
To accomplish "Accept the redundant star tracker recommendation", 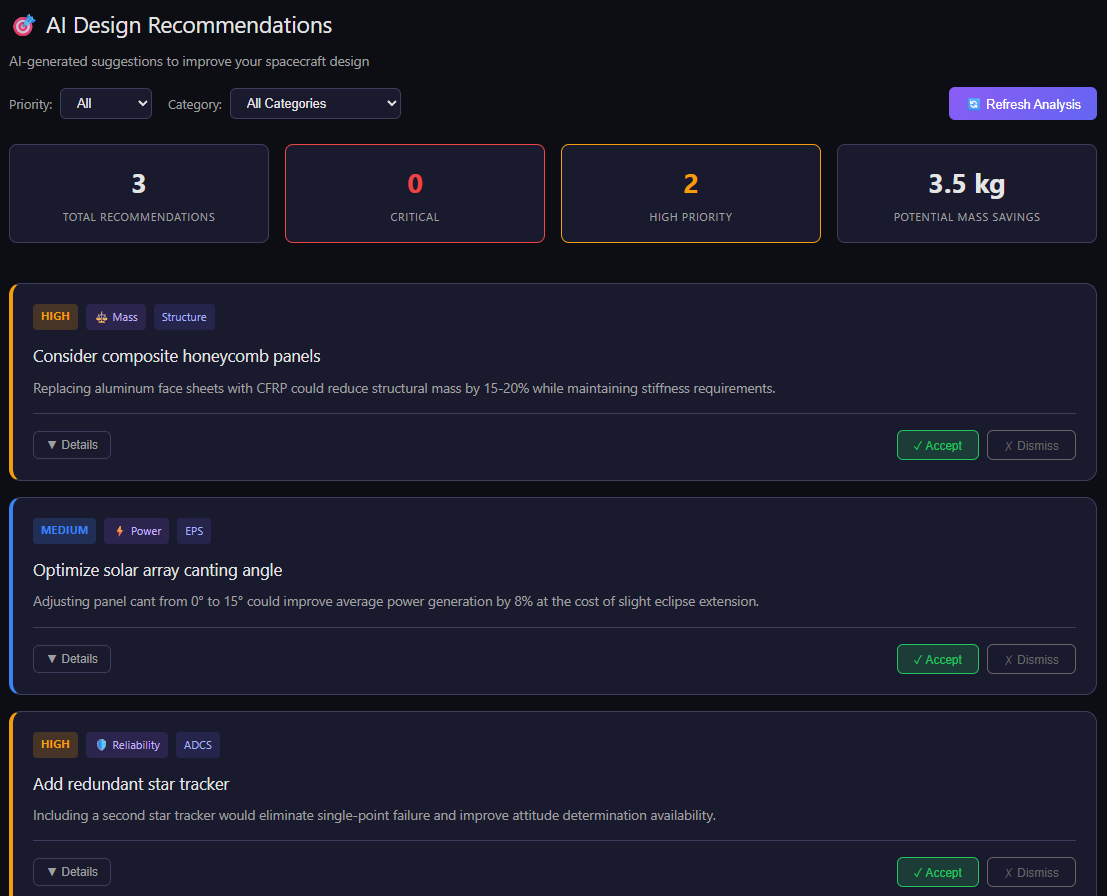I will 937,873.
